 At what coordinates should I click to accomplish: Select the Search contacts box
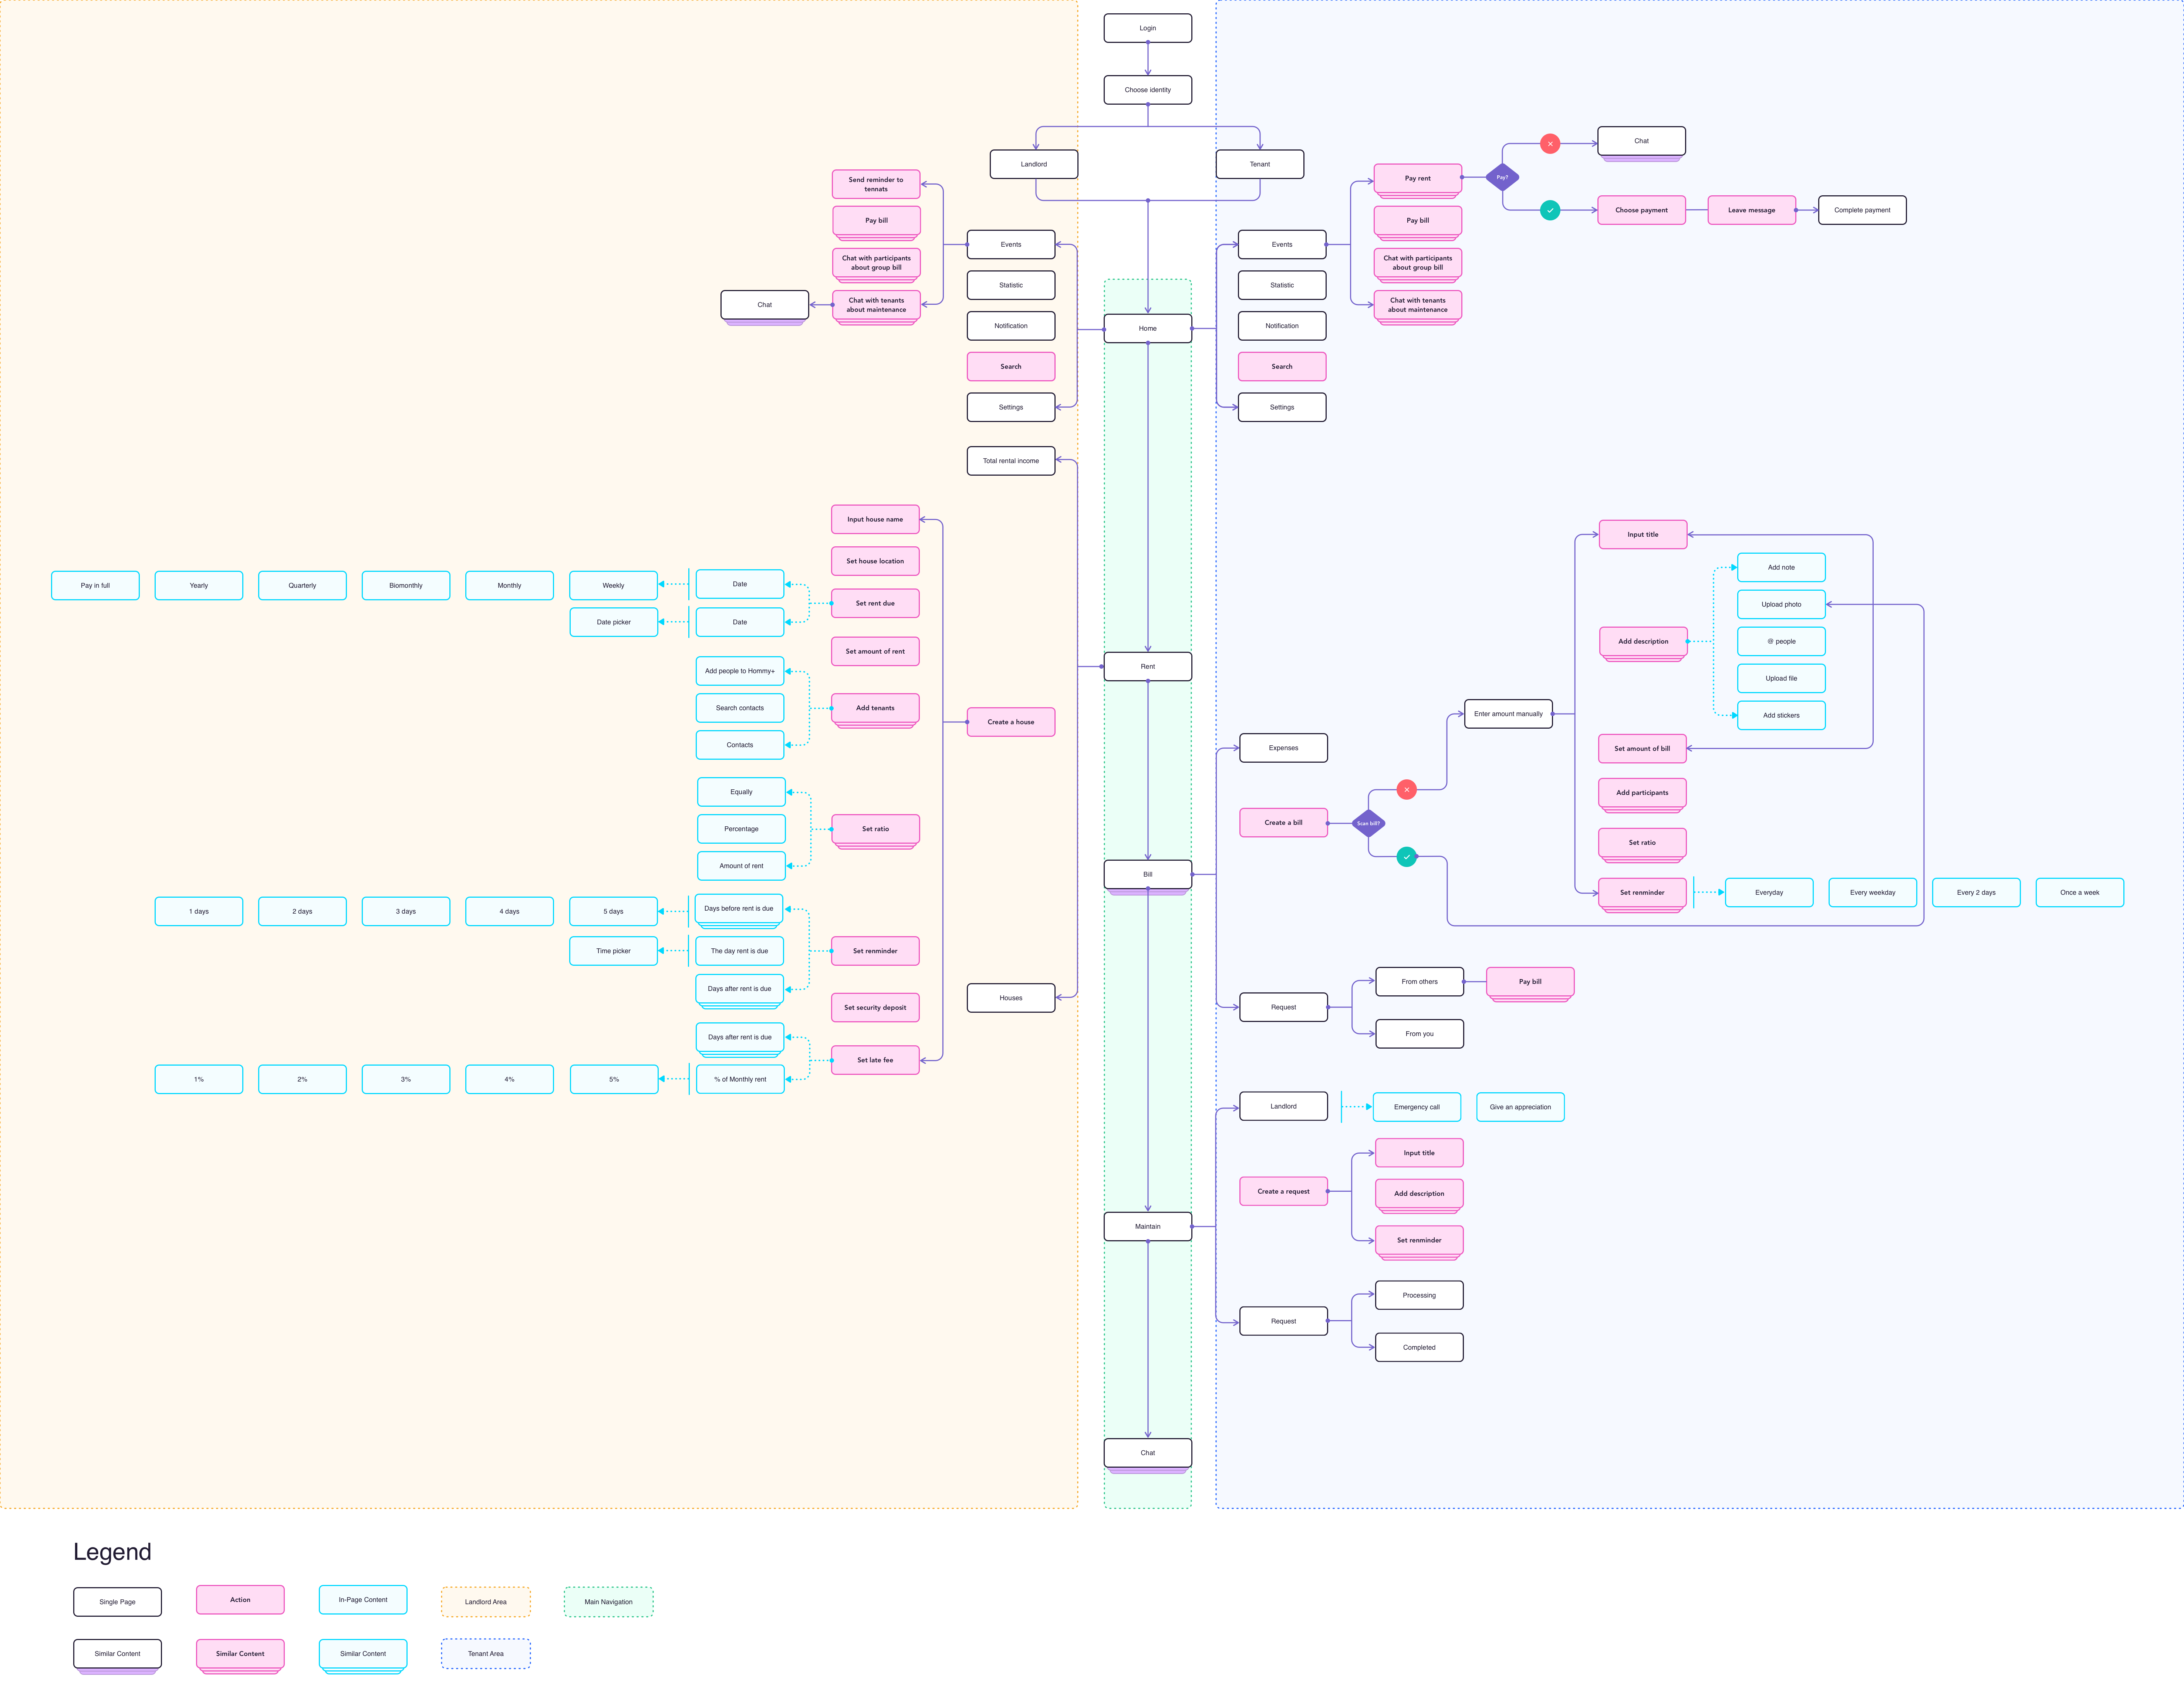pos(740,708)
